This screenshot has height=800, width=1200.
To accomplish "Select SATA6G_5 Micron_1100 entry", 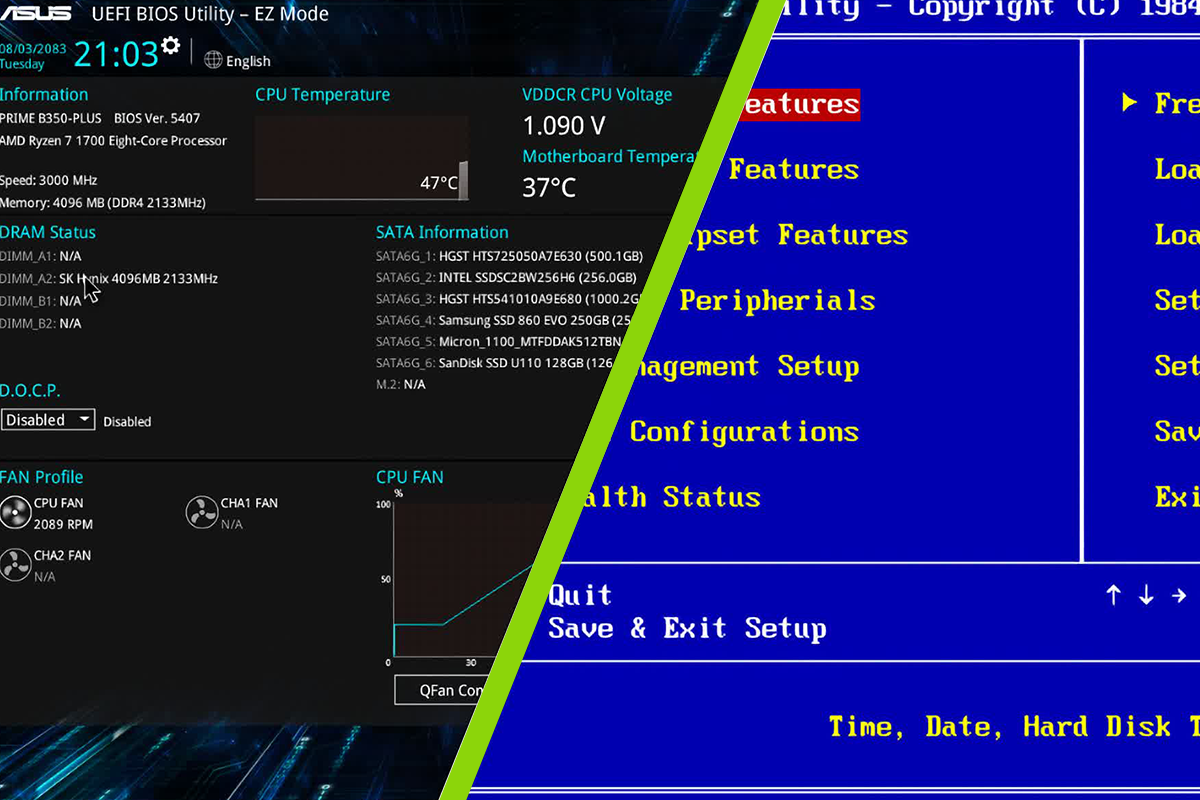I will 499,342.
